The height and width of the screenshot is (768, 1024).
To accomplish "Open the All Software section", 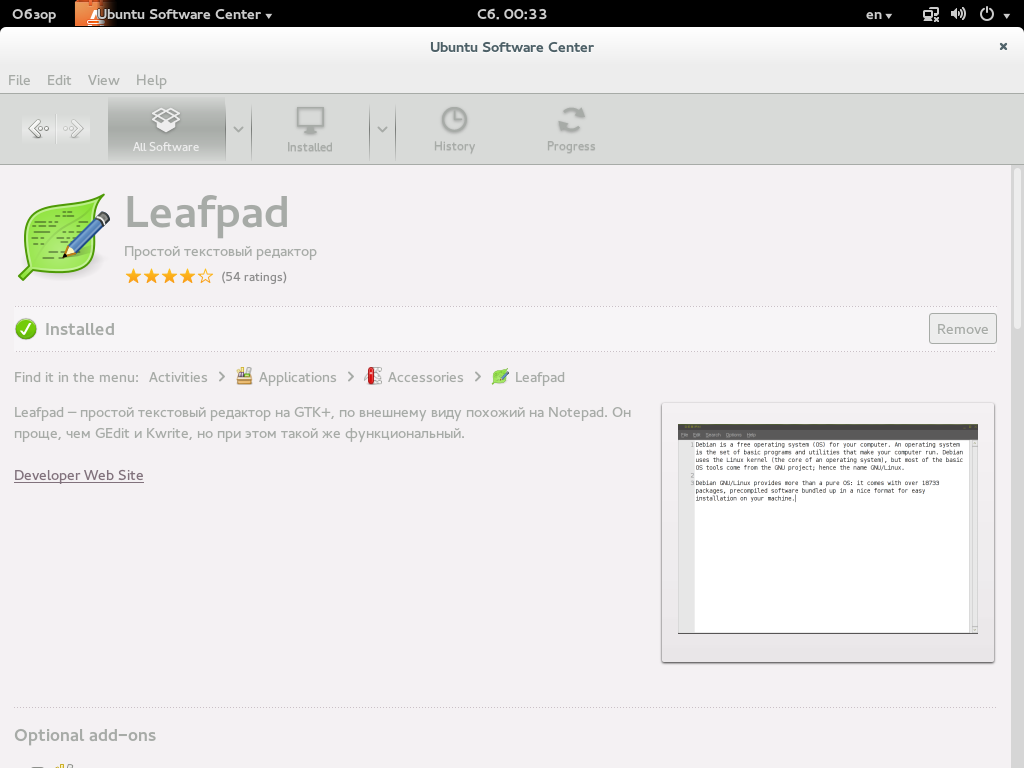I will 167,129.
